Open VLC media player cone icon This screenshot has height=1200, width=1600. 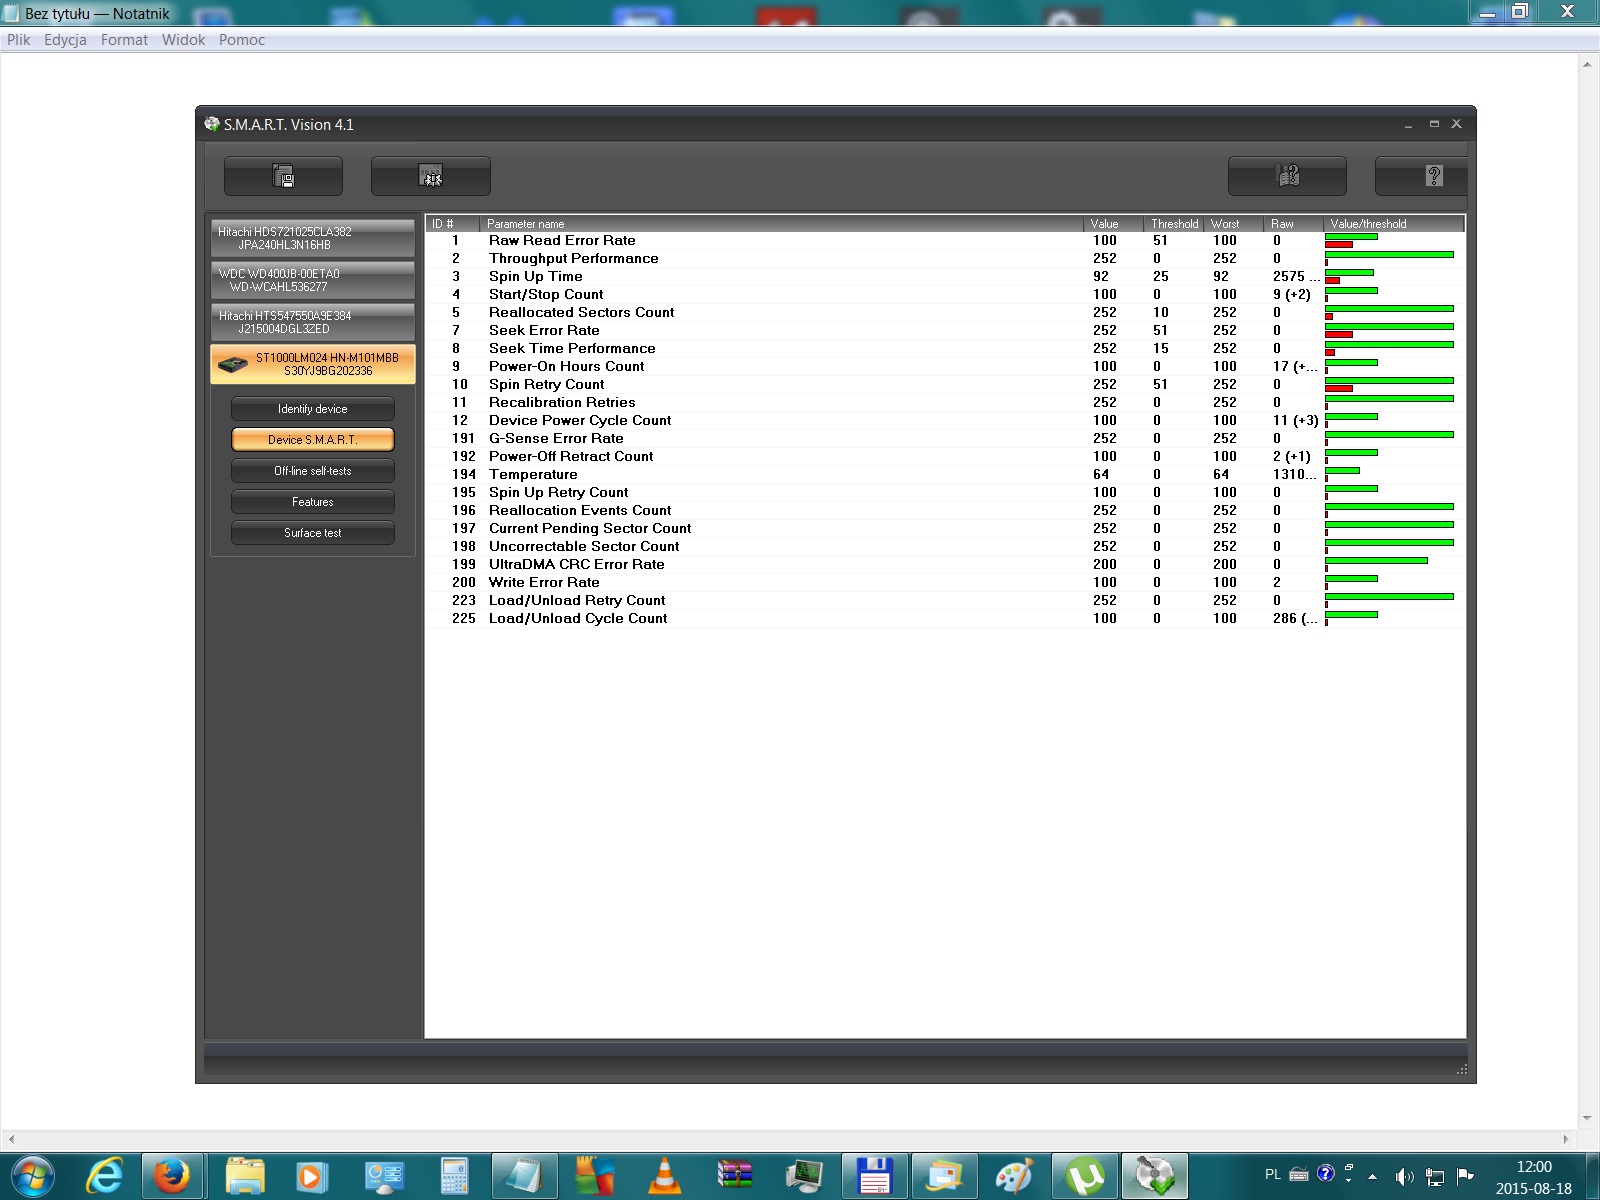click(x=664, y=1176)
